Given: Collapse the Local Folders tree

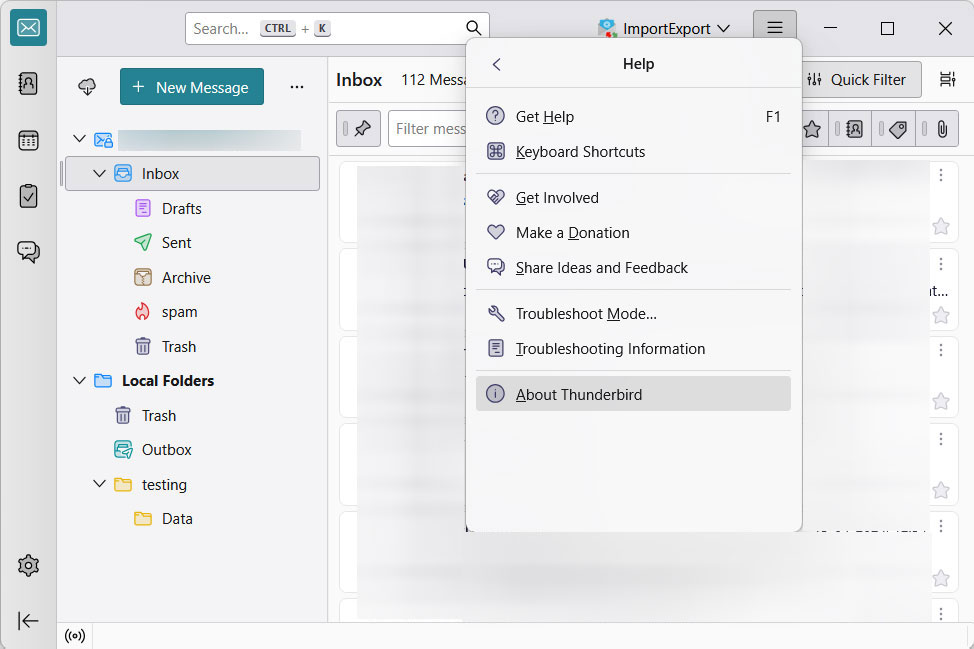Looking at the screenshot, I should 80,381.
